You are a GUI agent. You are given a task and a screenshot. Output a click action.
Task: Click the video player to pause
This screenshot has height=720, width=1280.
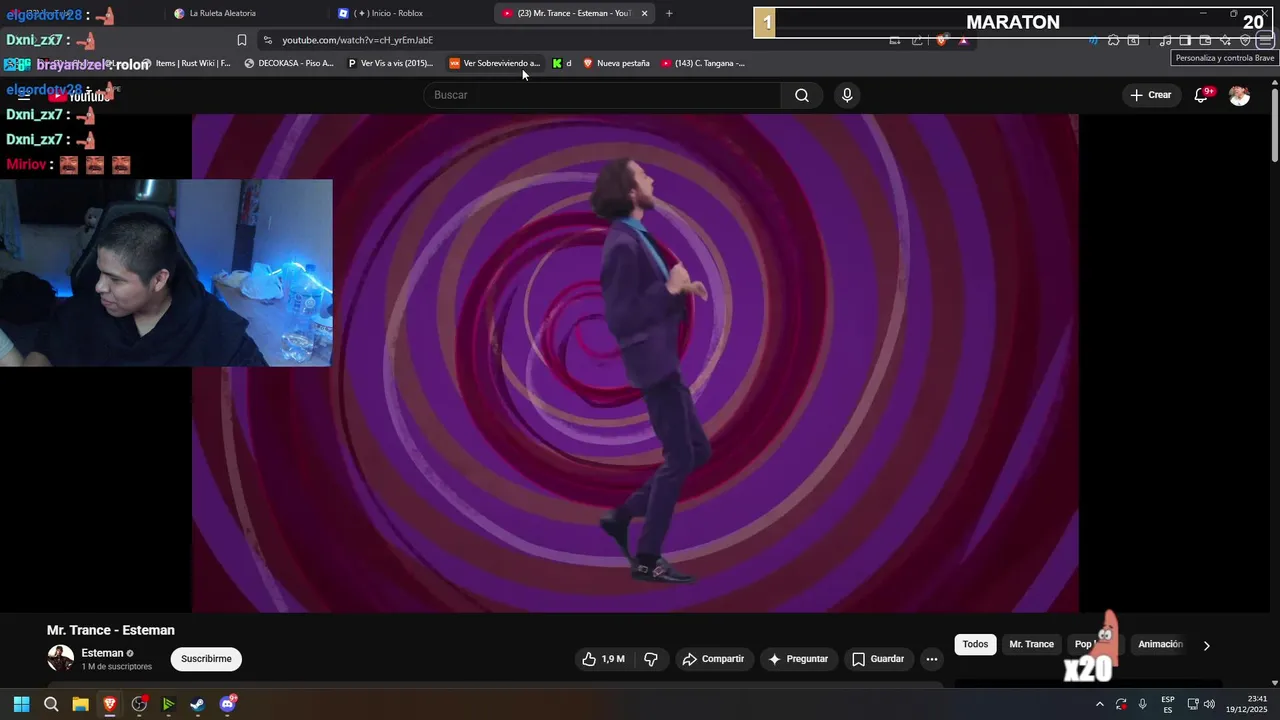[x=635, y=362]
